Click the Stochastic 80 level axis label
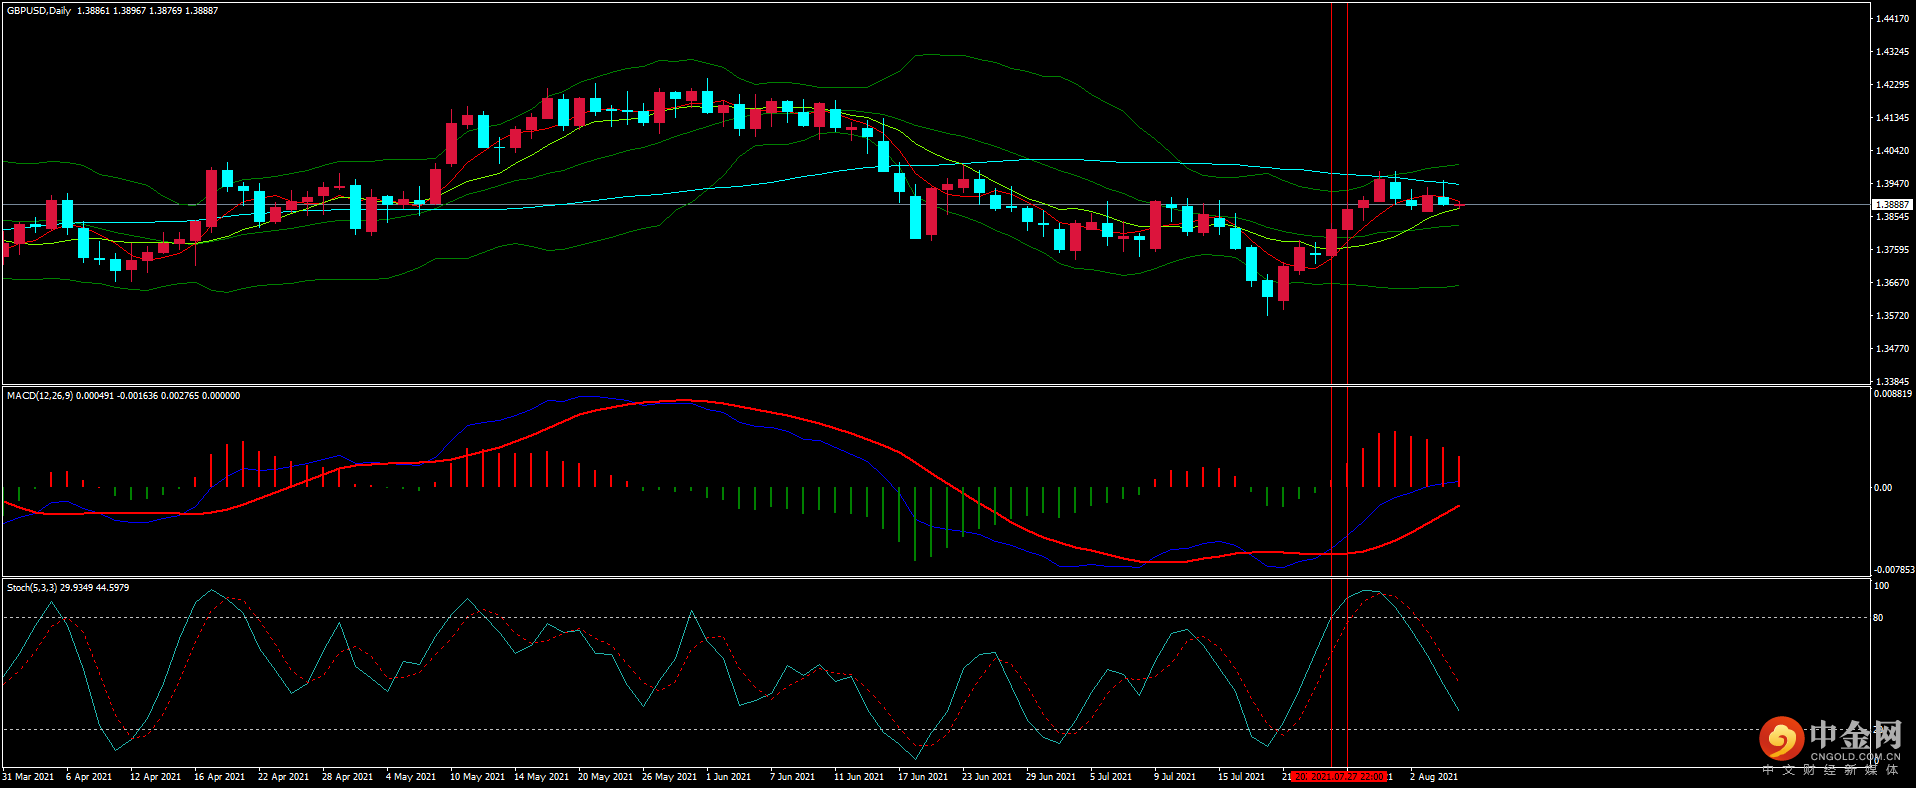The width and height of the screenshot is (1916, 788). point(1878,618)
